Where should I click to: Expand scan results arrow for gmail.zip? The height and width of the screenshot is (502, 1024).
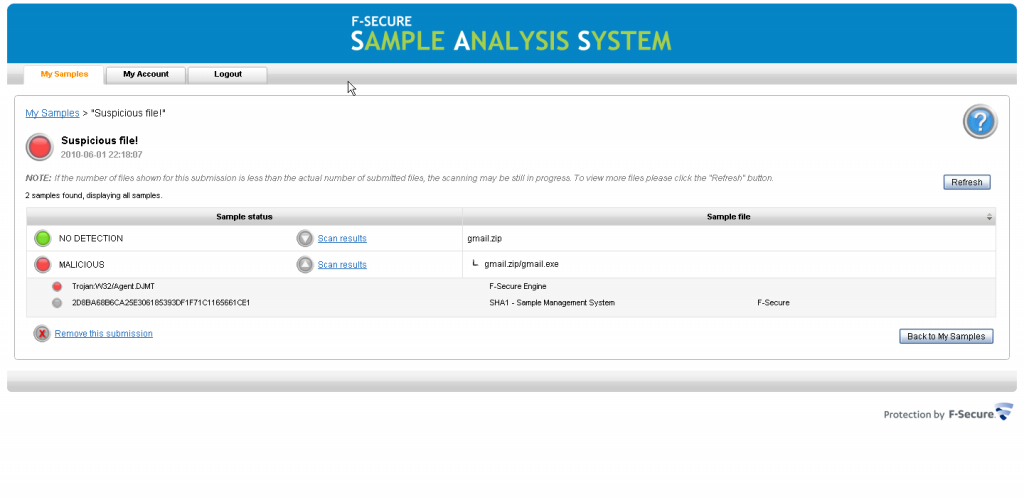(305, 239)
